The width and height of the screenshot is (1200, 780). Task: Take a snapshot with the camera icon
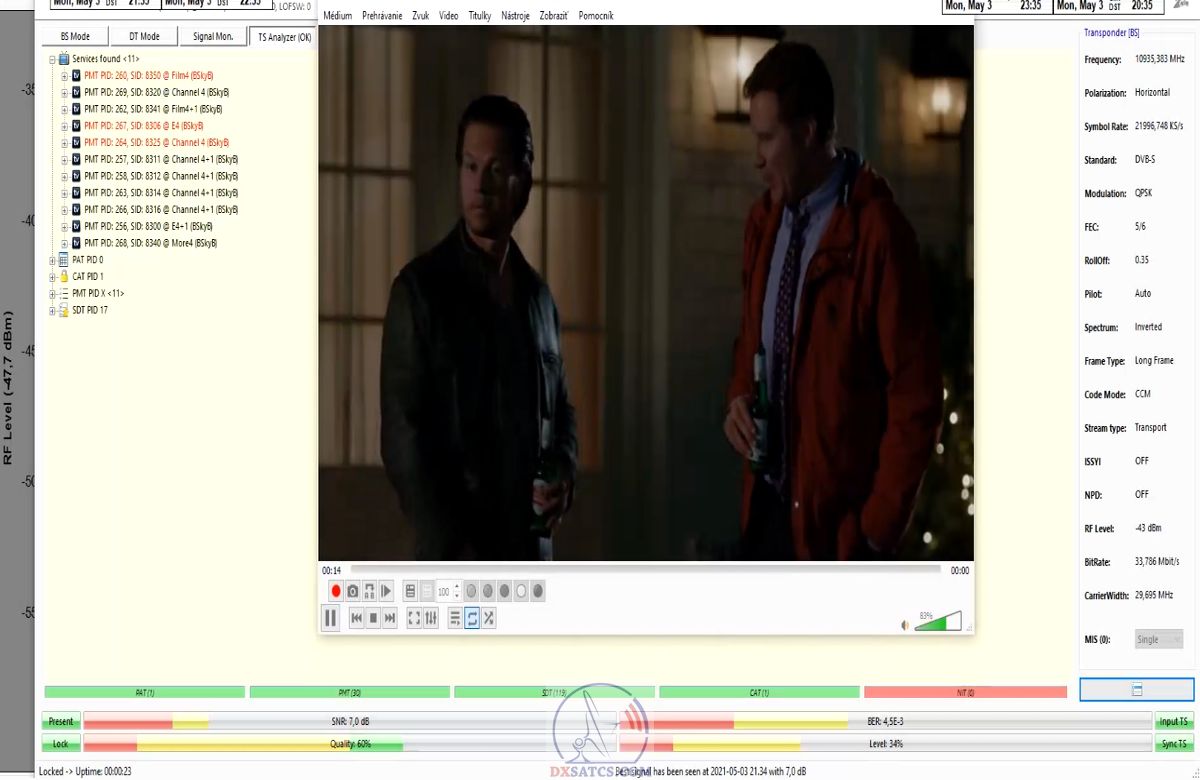353,591
